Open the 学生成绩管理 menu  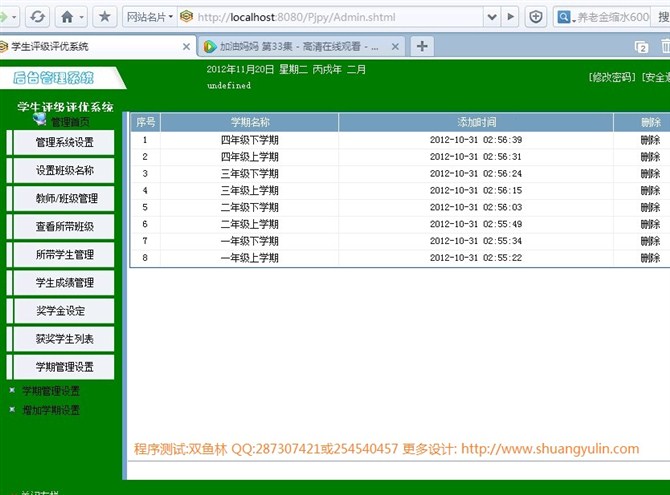tap(64, 283)
